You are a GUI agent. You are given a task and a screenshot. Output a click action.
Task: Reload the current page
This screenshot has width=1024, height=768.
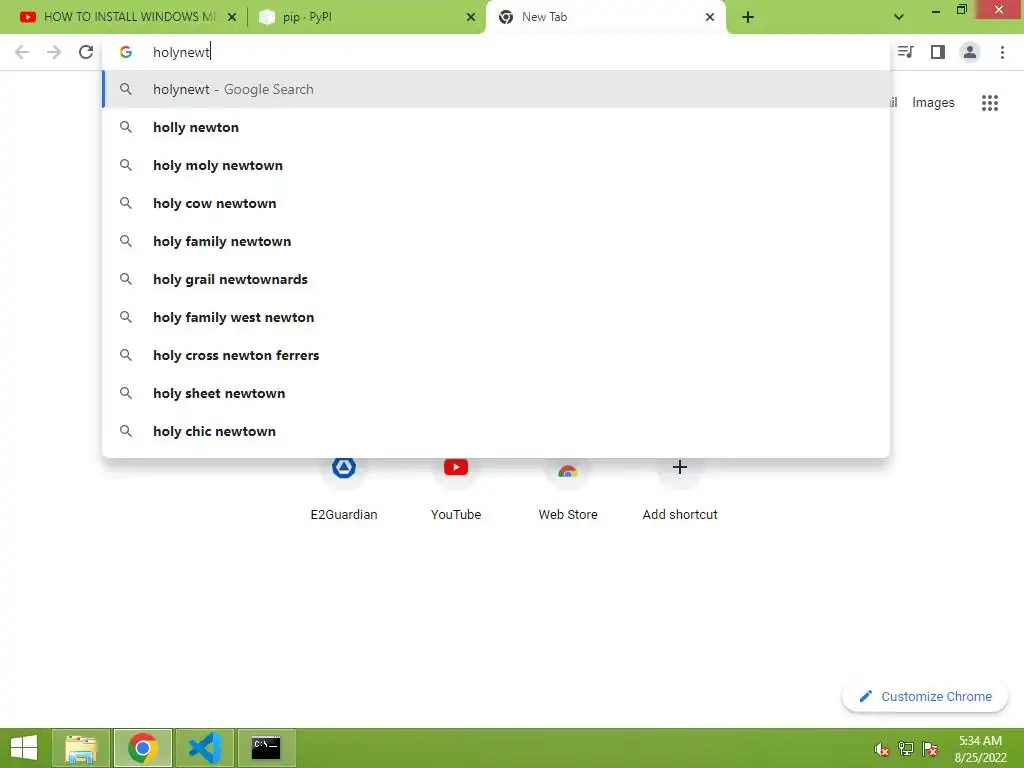[86, 52]
